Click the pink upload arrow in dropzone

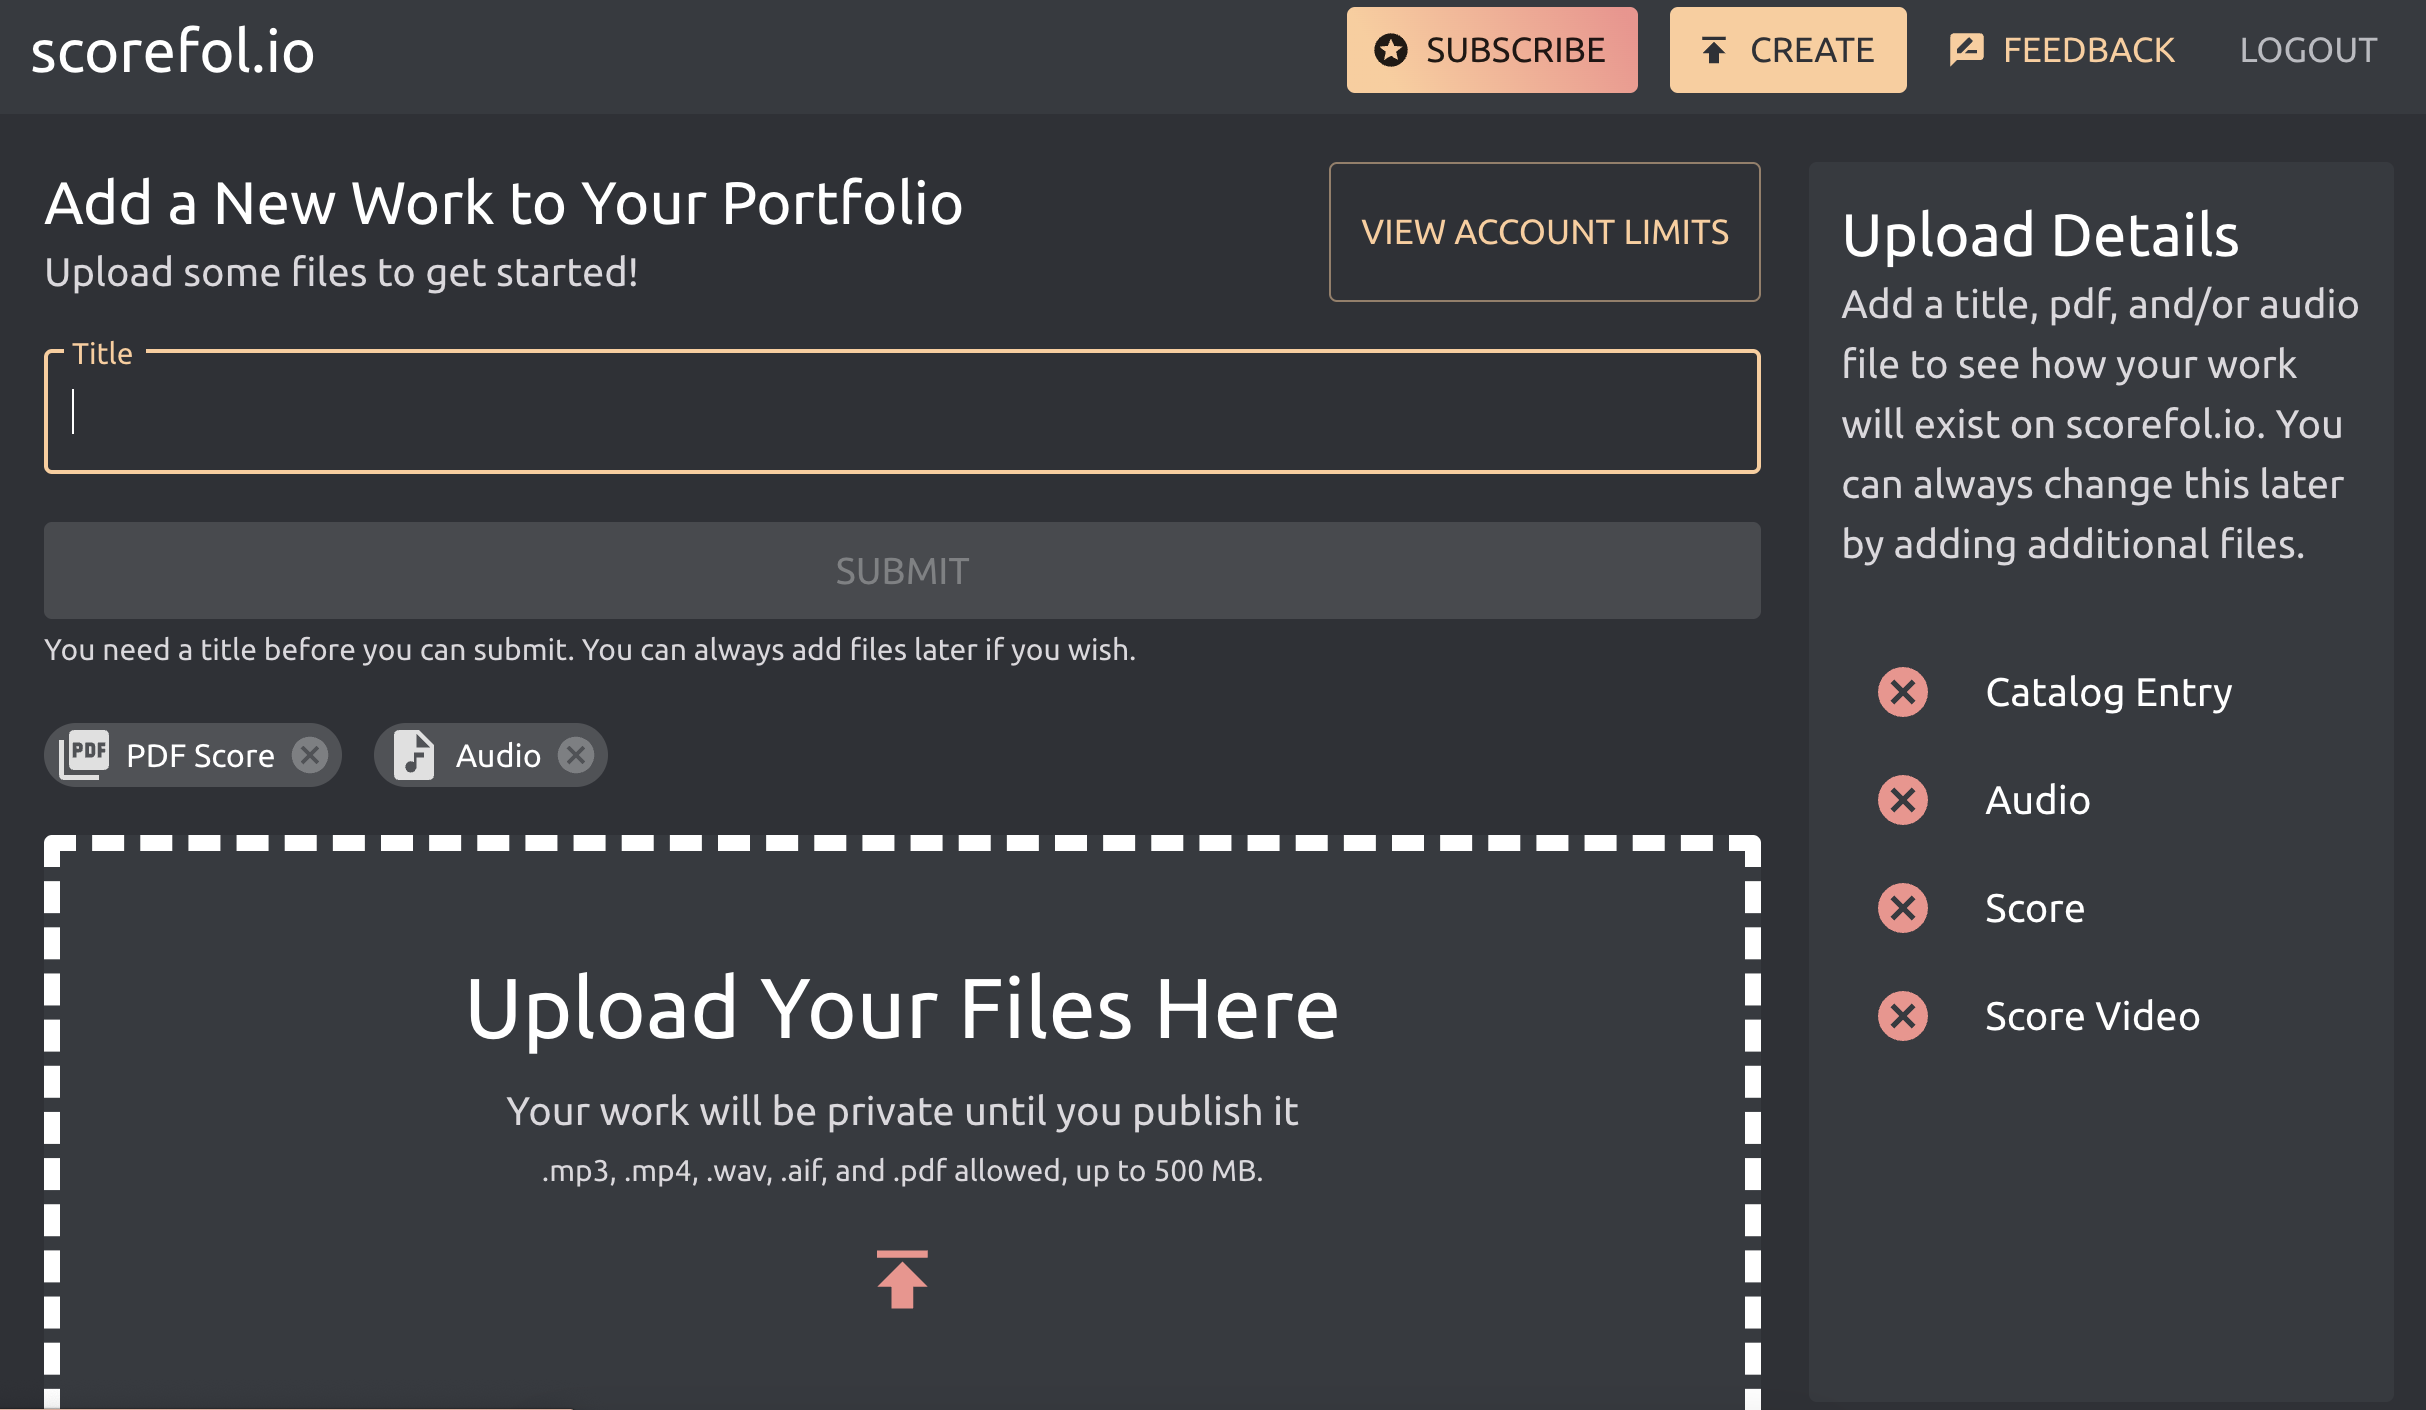tap(902, 1280)
